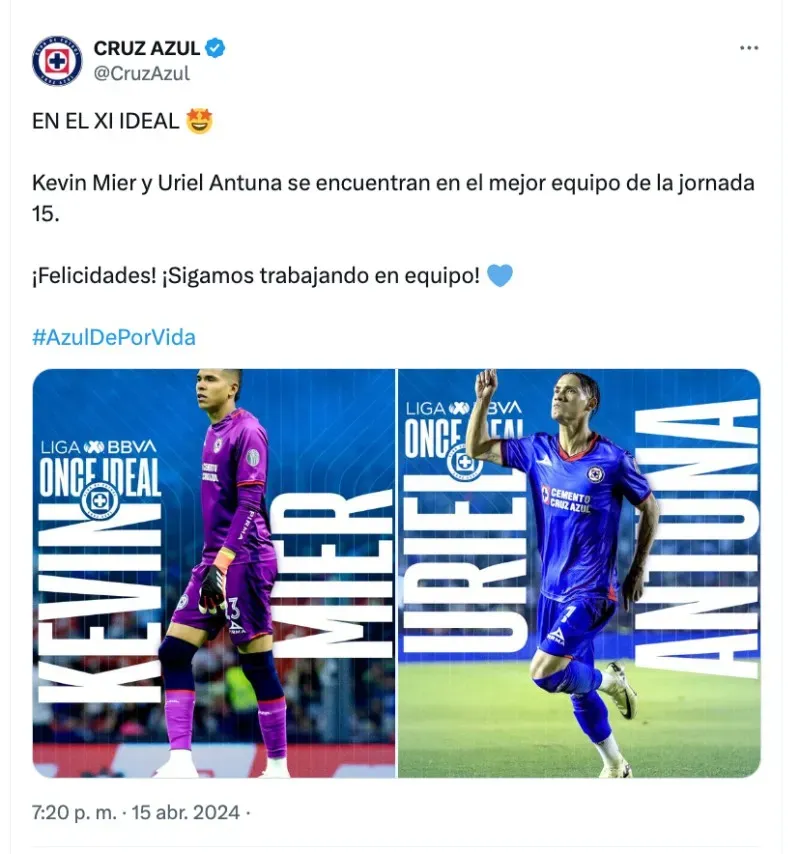Click the blue heart emoji
This screenshot has height=854, width=800.
point(499,275)
